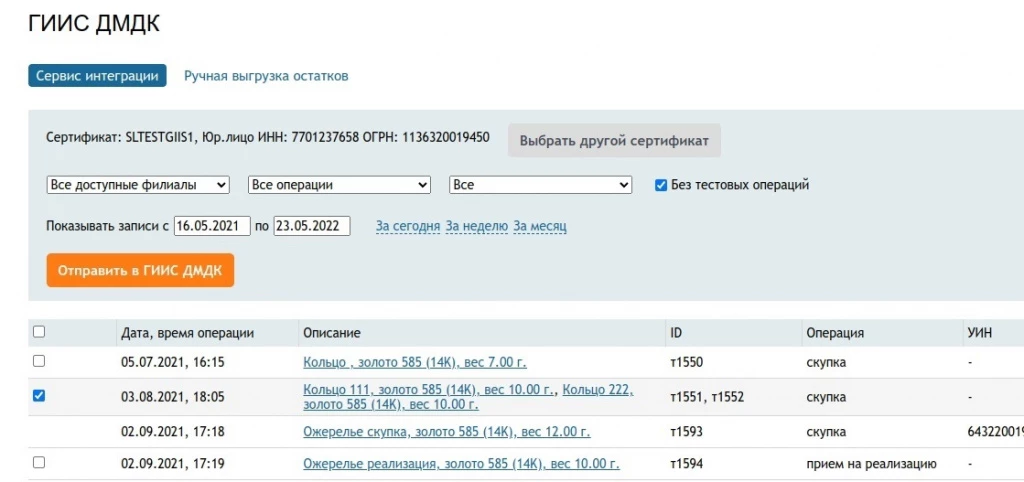Uncheck the box for 03.08.2021 record

[x=39, y=396]
